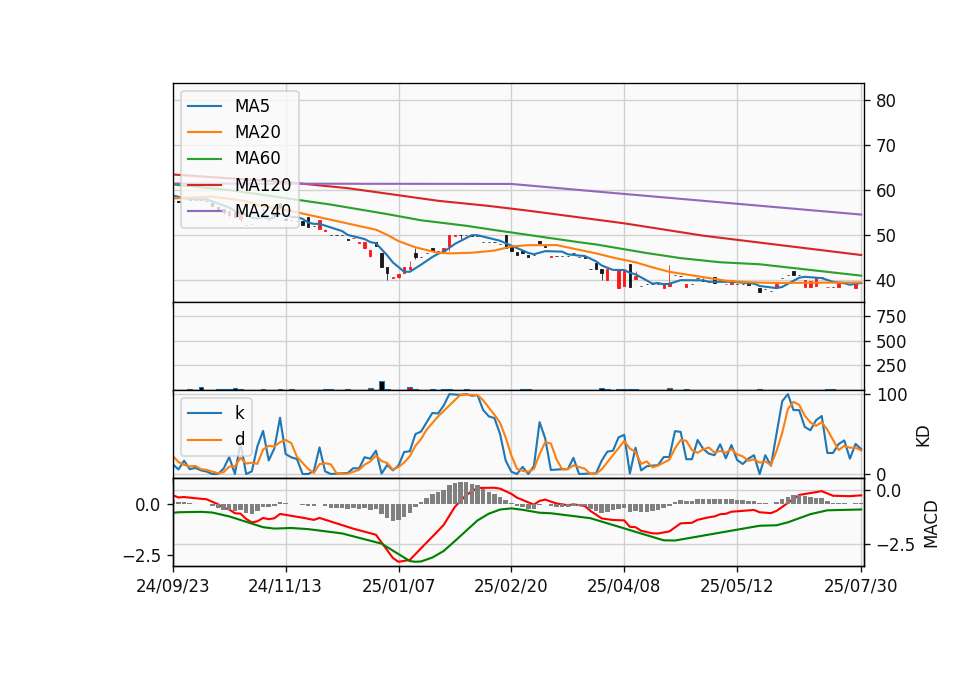Click the KD axis value 100
The width and height of the screenshot is (960, 690).
[892, 395]
